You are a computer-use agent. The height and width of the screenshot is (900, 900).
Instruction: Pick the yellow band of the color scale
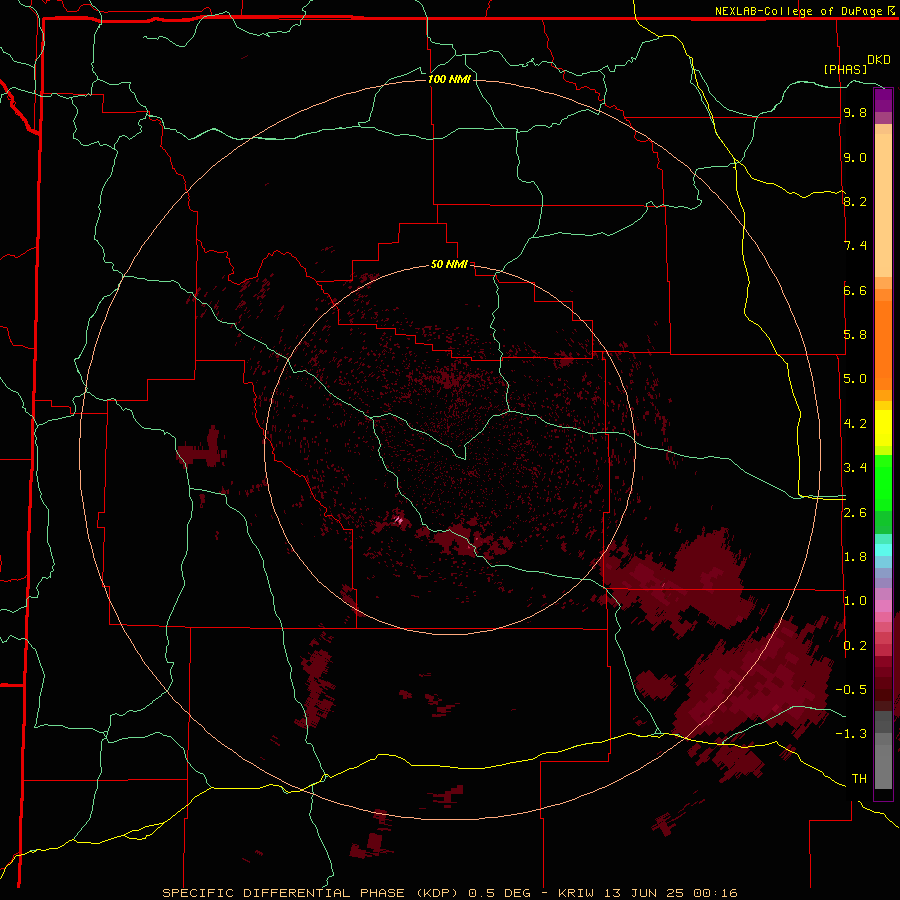(883, 428)
